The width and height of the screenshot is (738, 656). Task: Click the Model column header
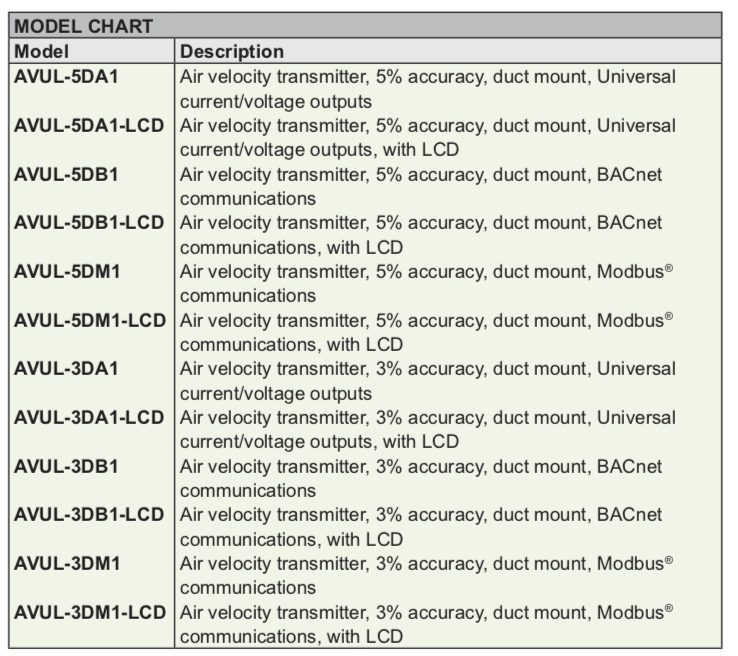(x=41, y=51)
